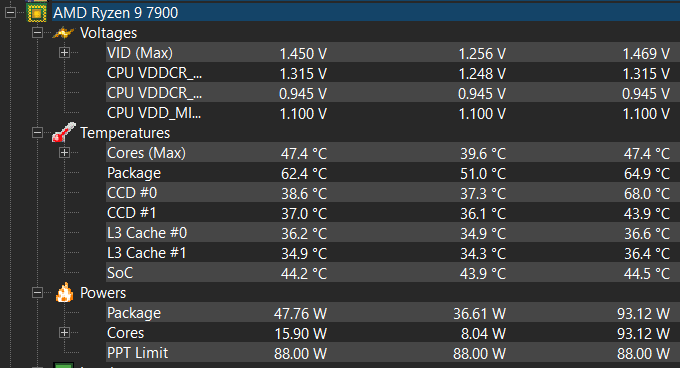Click the 1.248 V value
The image size is (680, 368).
(482, 74)
